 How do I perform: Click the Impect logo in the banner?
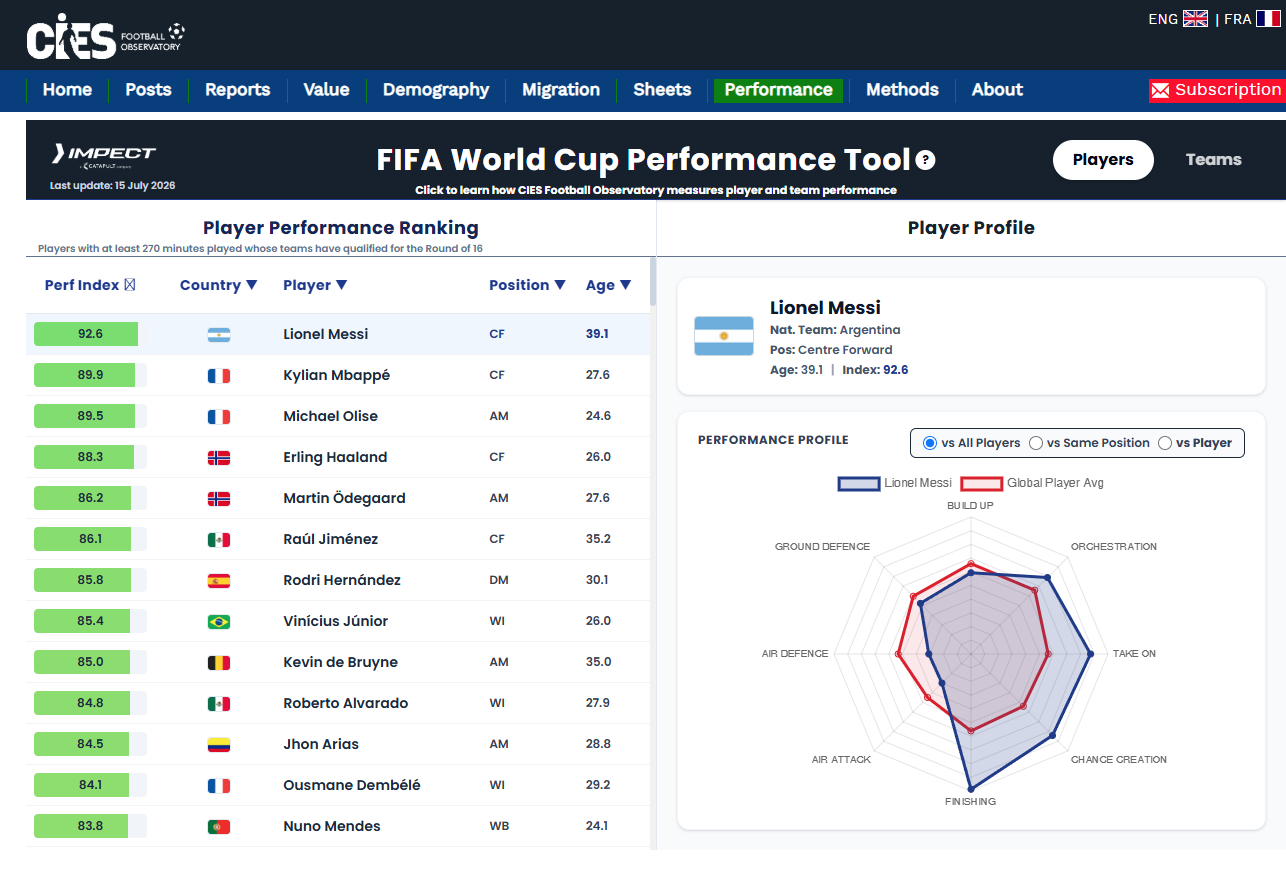[104, 154]
